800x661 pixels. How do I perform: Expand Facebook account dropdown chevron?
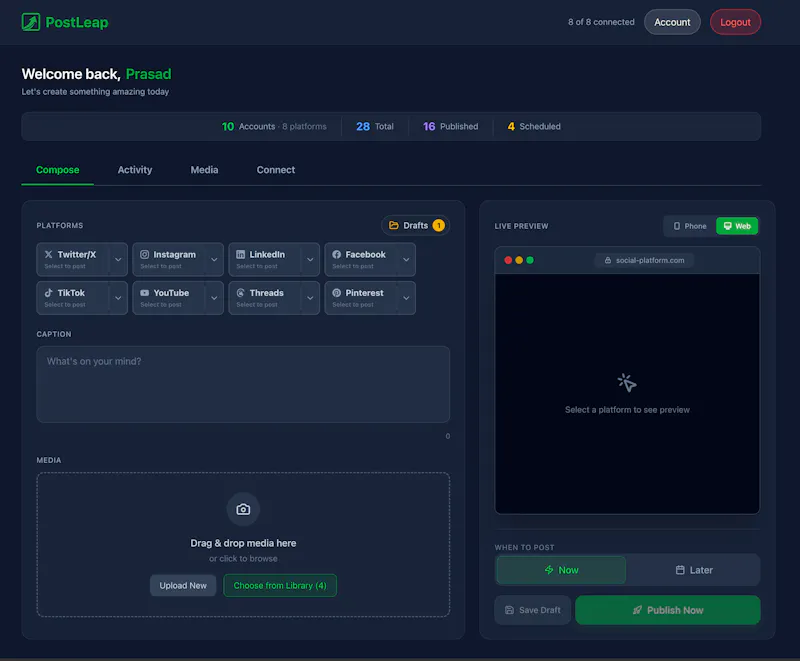(406, 259)
